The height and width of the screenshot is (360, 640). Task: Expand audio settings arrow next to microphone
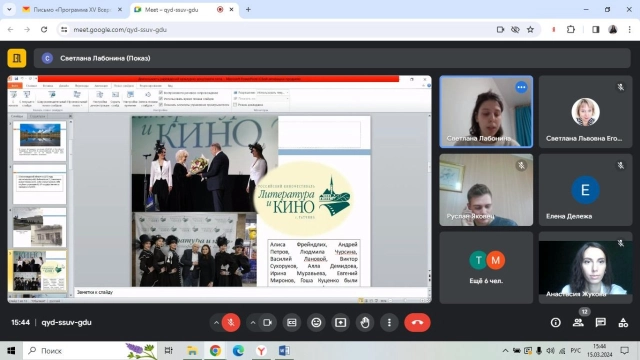(216, 322)
